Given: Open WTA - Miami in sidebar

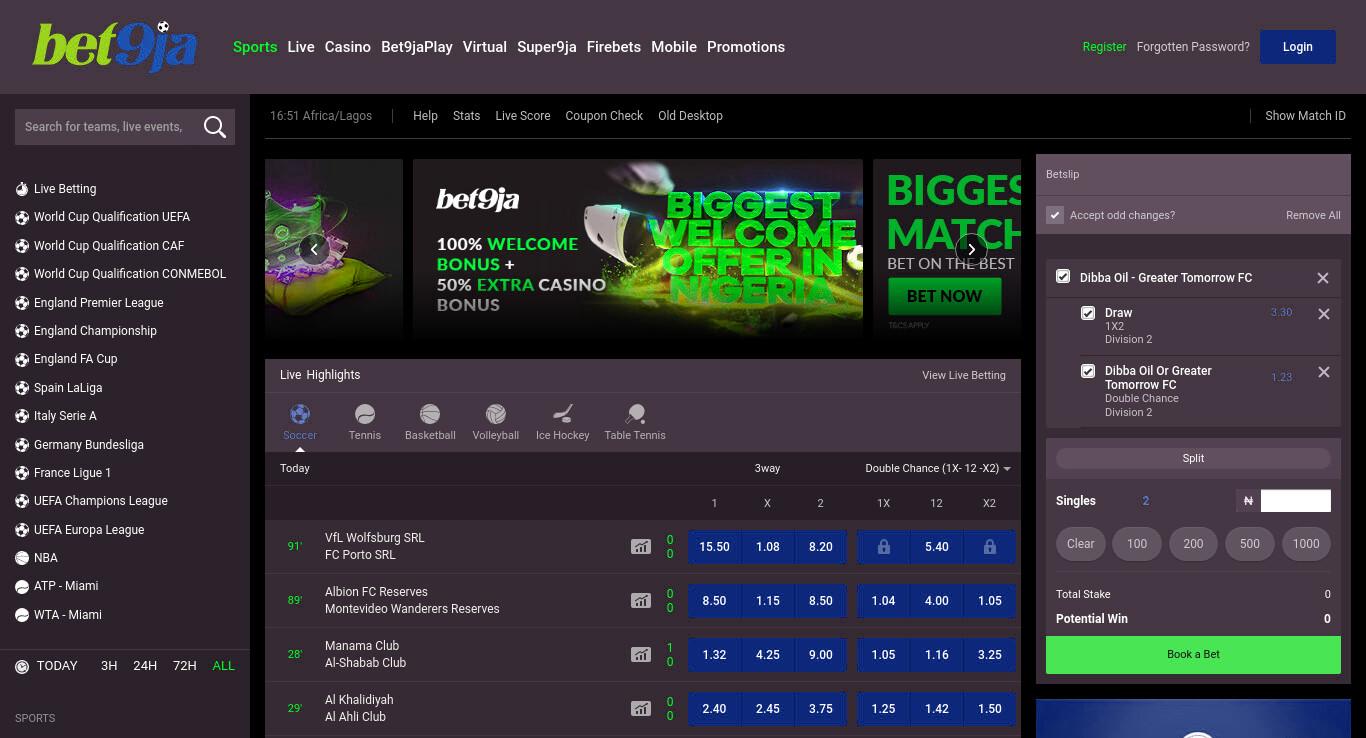Looking at the screenshot, I should click(68, 615).
